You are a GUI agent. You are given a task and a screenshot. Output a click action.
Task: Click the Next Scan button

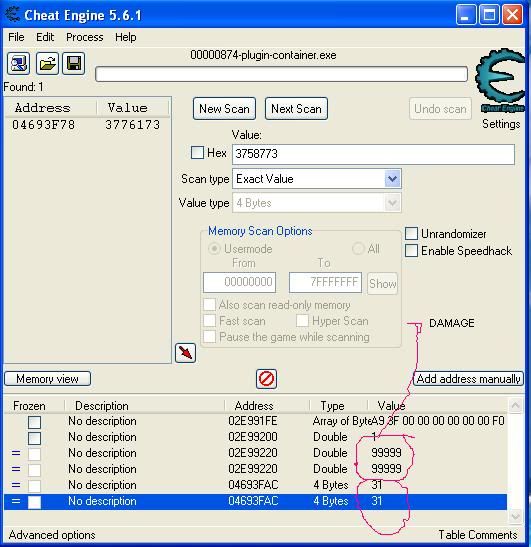click(296, 109)
